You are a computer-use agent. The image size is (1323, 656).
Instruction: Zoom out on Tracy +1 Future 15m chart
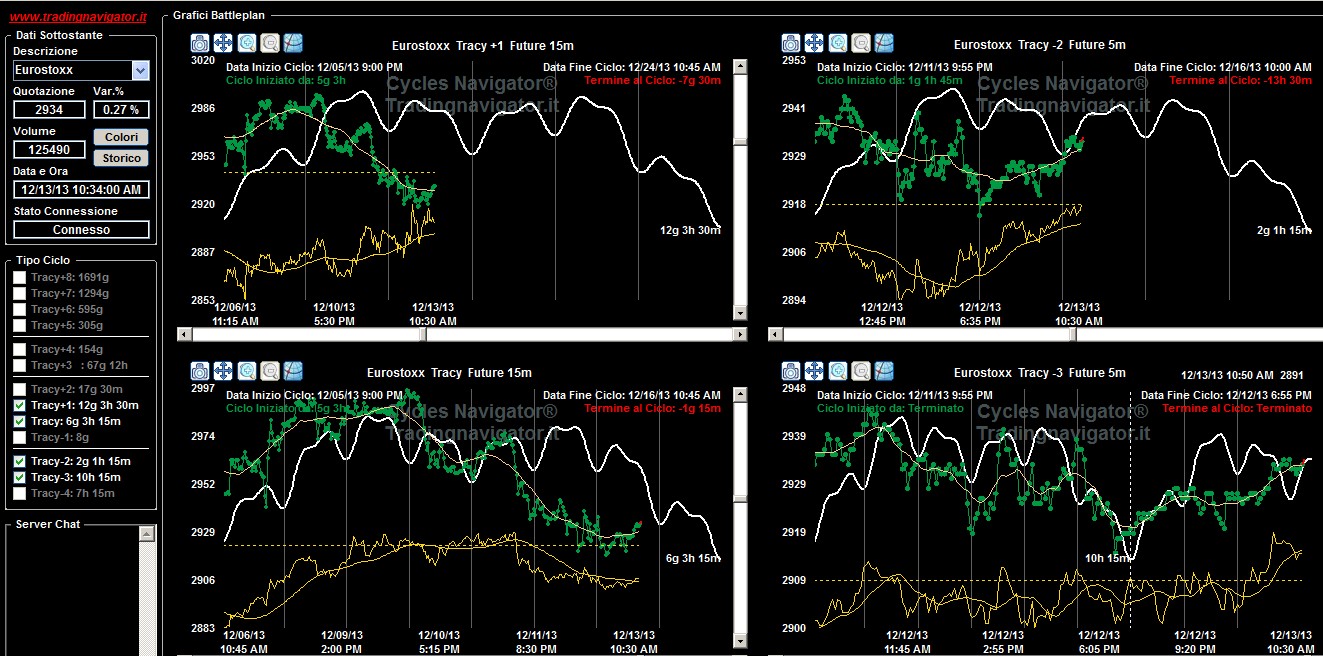[x=270, y=43]
